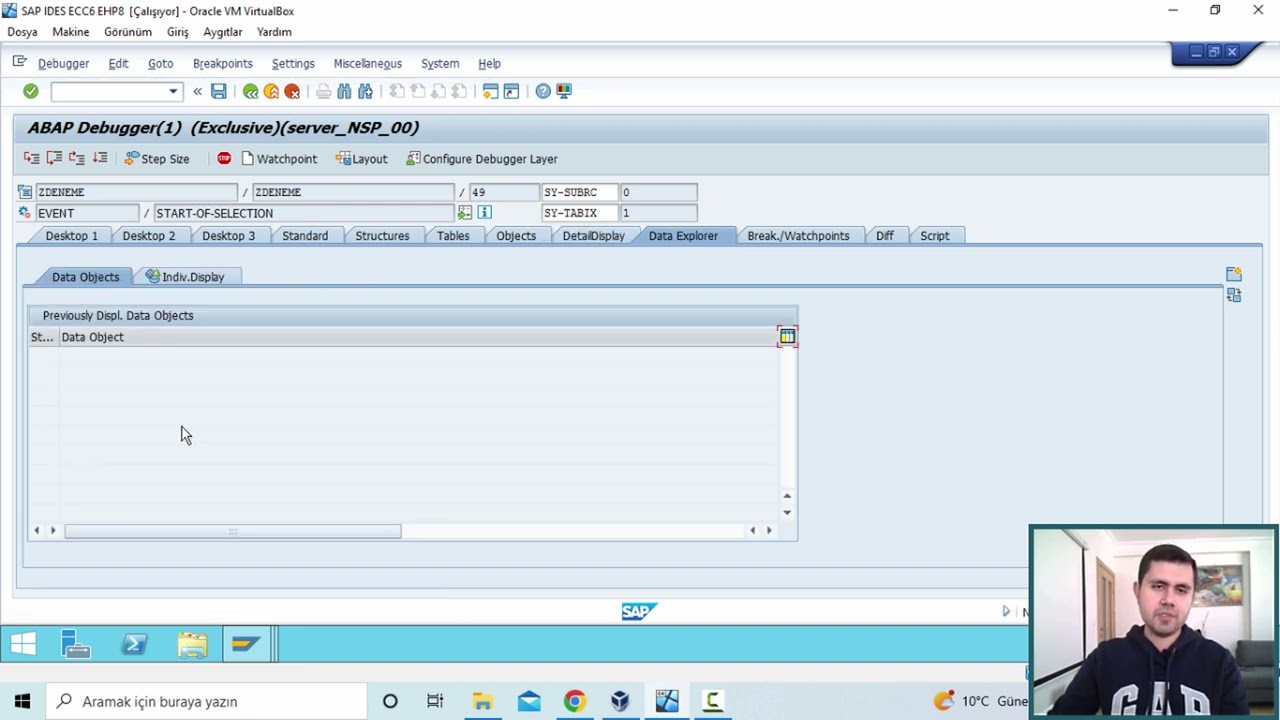The height and width of the screenshot is (720, 1280).
Task: Open the Miscellaneous menu
Action: (x=367, y=63)
